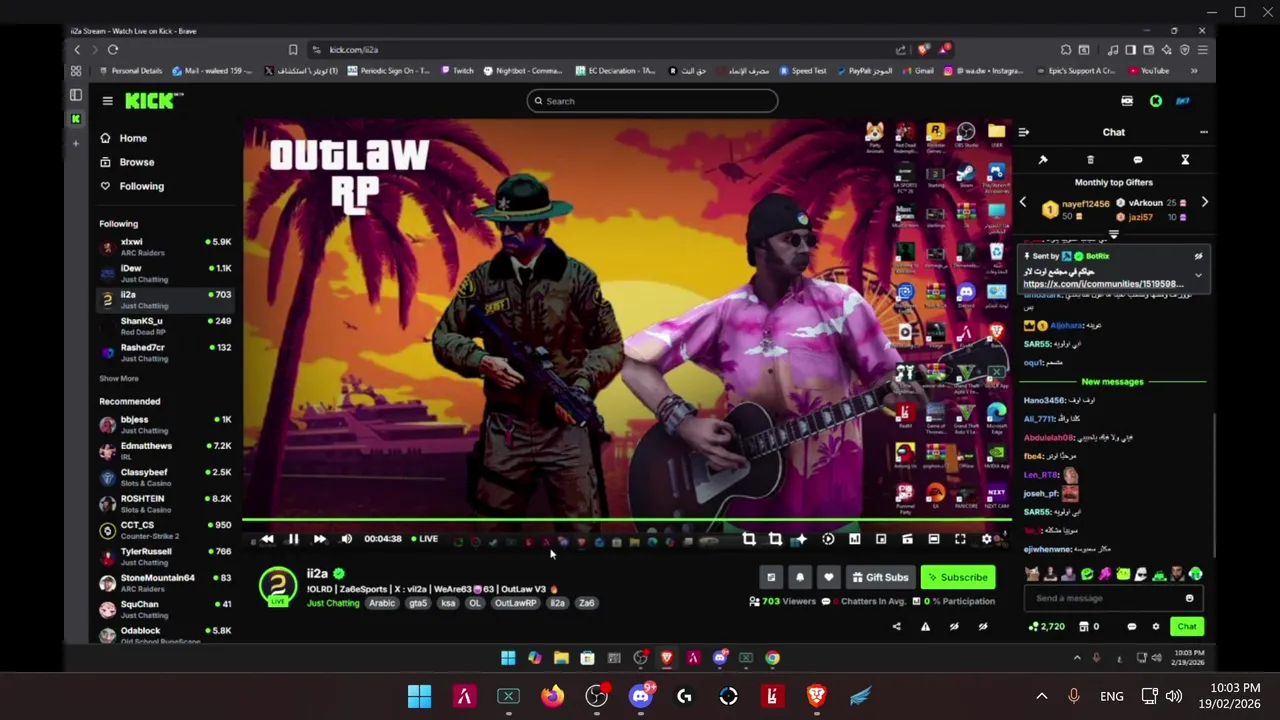Open the pinned x.com communities link

(x=1103, y=284)
